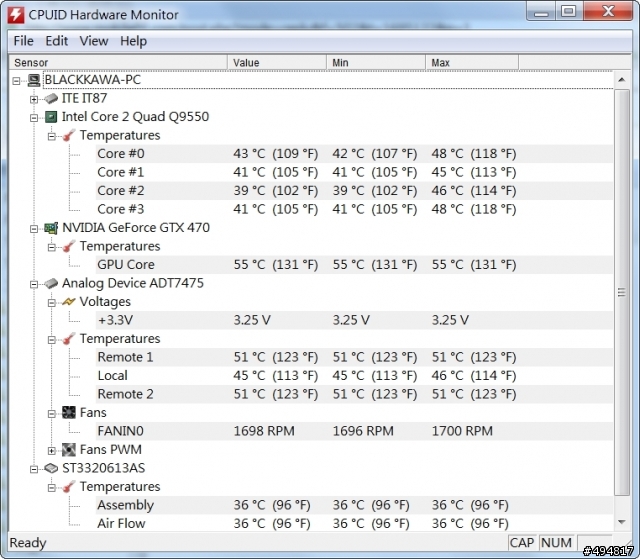This screenshot has height=559, width=640.
Task: Collapse the Intel Core 2 Quad Q9550 node
Action: click(34, 118)
